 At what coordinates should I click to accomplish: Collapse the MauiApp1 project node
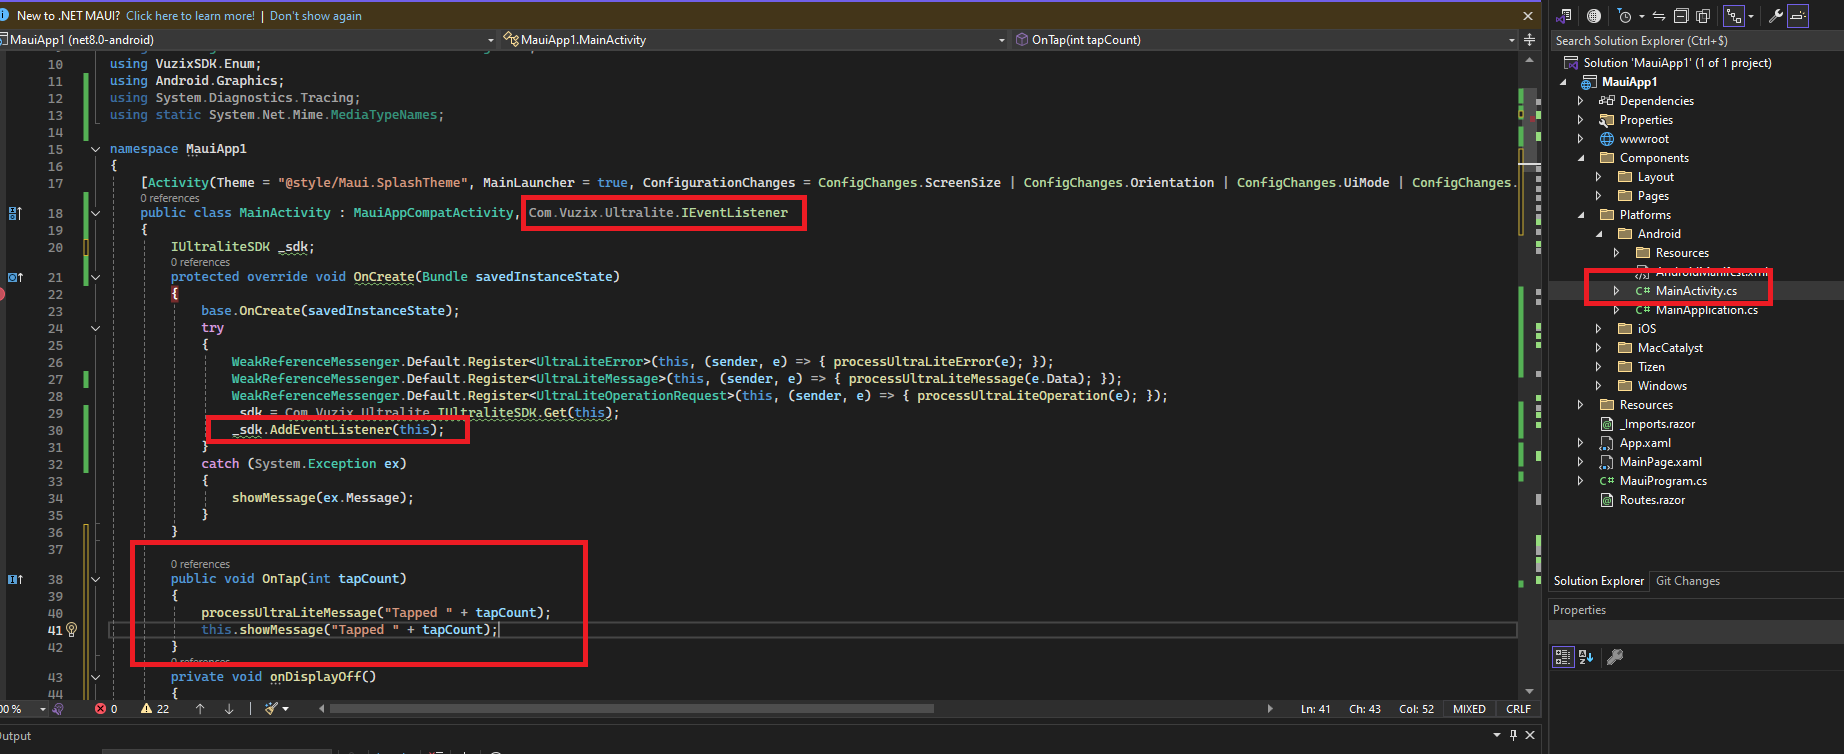1564,82
